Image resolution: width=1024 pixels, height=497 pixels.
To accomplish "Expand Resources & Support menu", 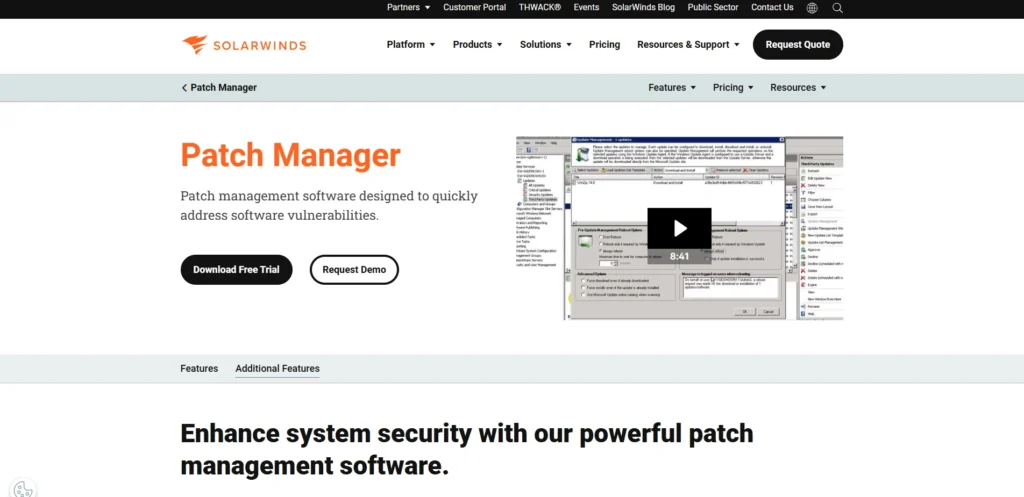I will (688, 44).
